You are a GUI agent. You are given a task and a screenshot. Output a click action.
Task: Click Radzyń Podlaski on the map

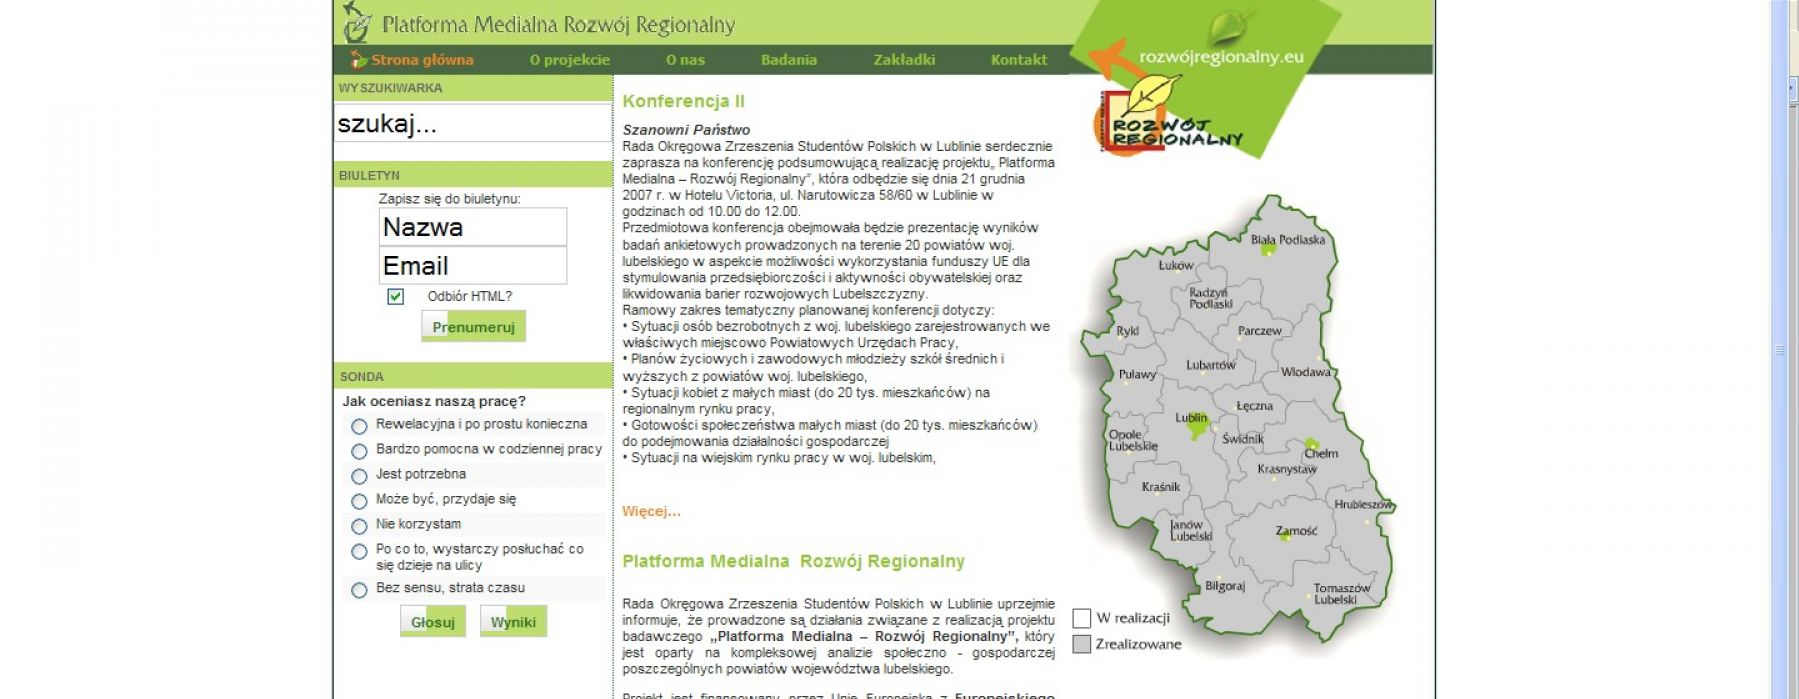(1210, 298)
